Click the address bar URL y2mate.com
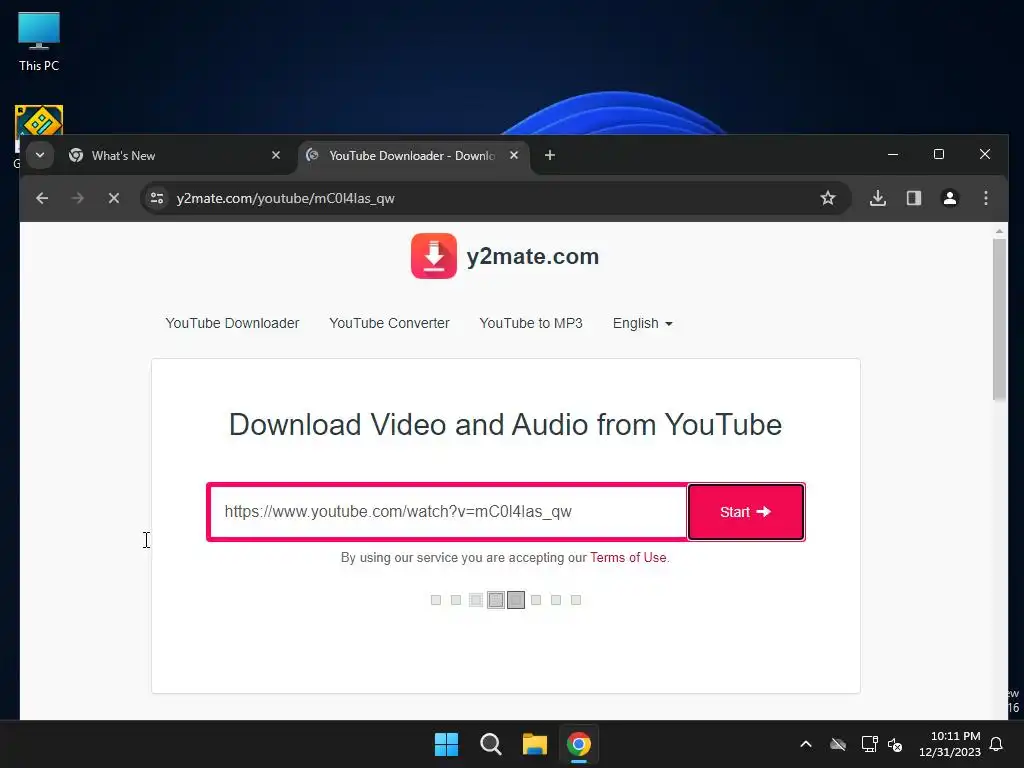 pos(285,199)
